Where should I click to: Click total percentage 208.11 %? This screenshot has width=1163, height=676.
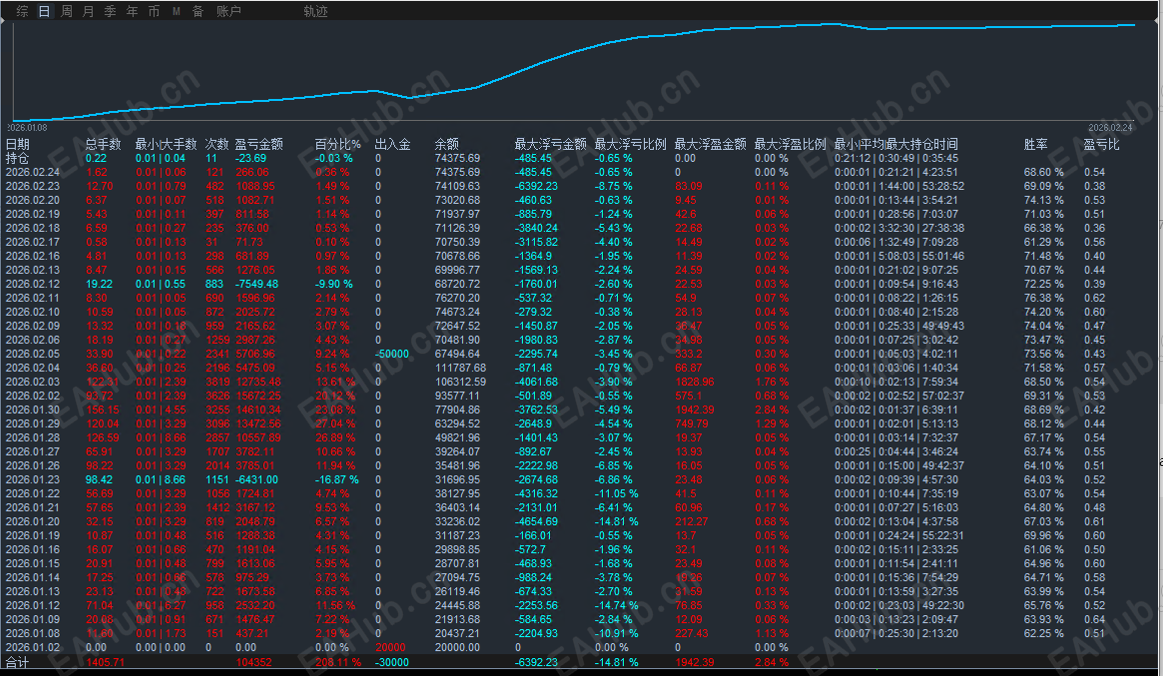338,663
